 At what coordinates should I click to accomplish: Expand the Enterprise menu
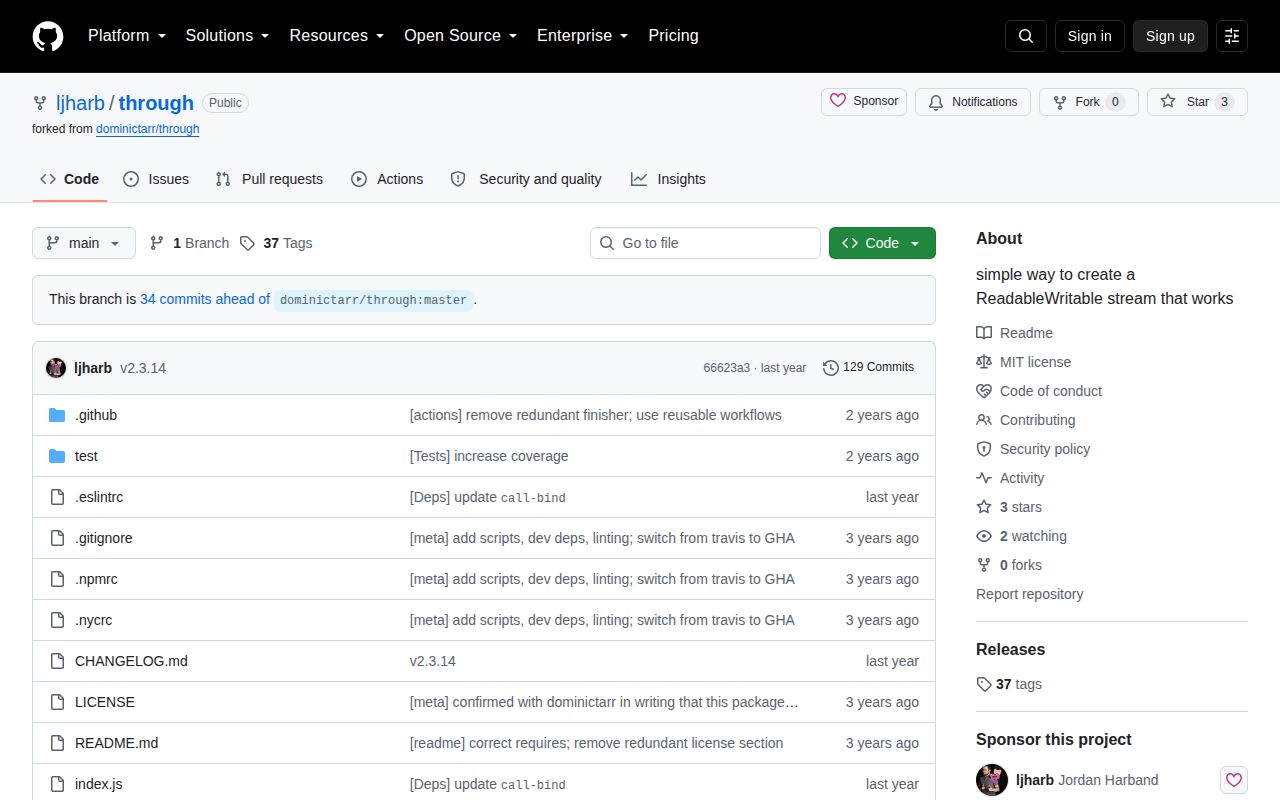(582, 36)
